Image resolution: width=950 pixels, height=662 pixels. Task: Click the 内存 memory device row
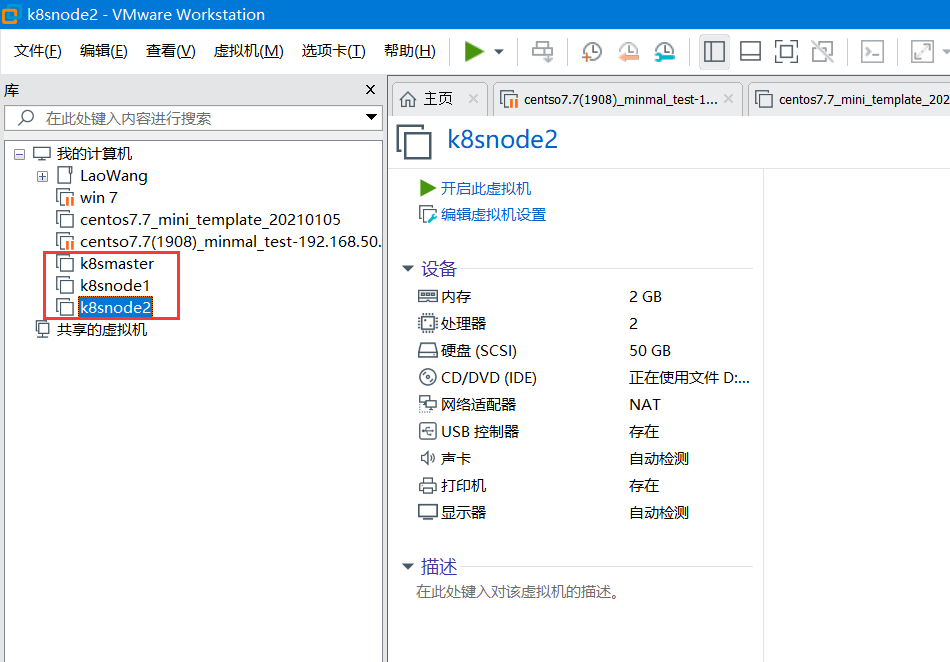[583, 296]
